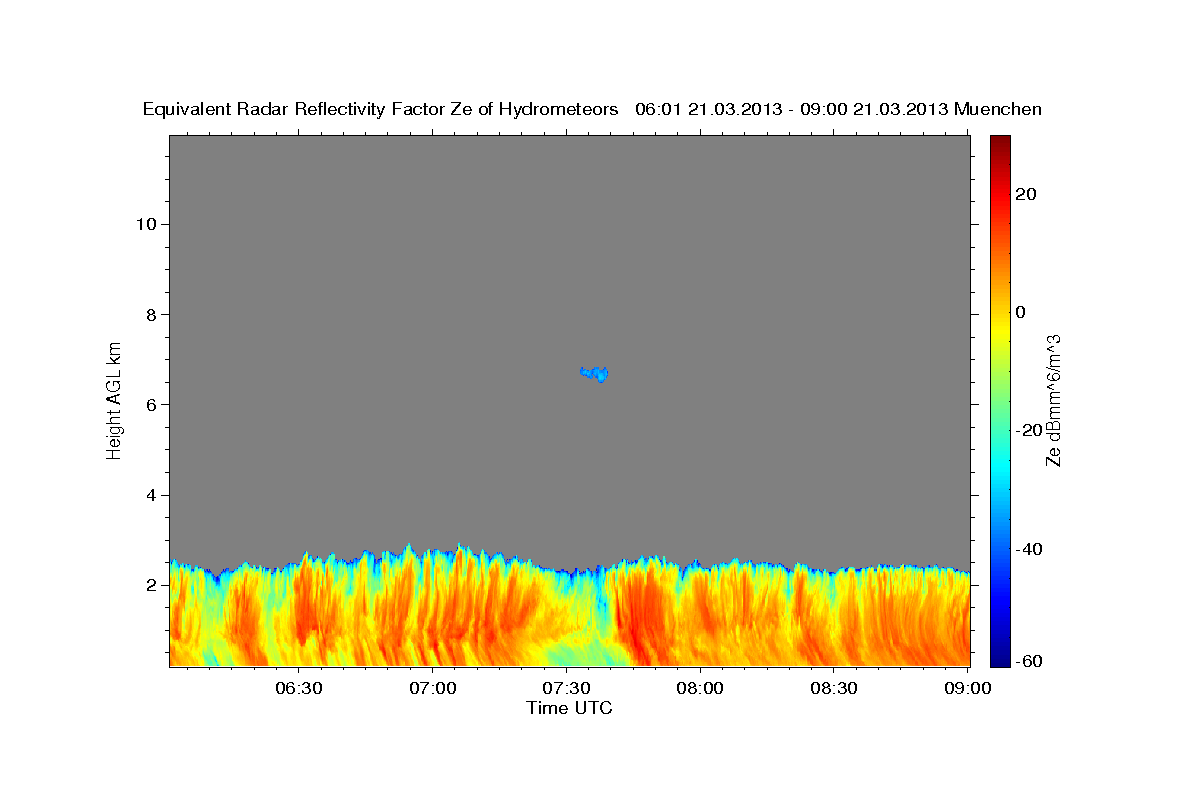Viewport: 1200px width, 800px height.
Task: Click the "06:30" time tick label
Action: [299, 689]
